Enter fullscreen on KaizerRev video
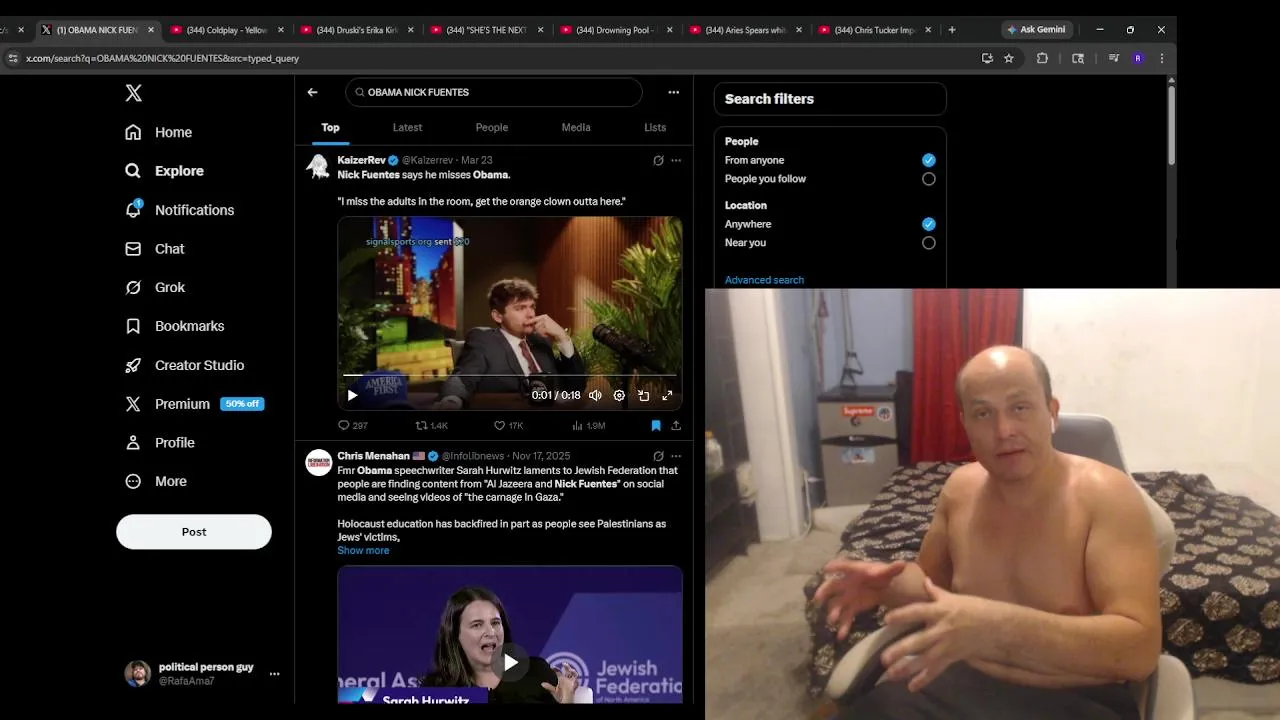The width and height of the screenshot is (1280, 720). pos(667,395)
